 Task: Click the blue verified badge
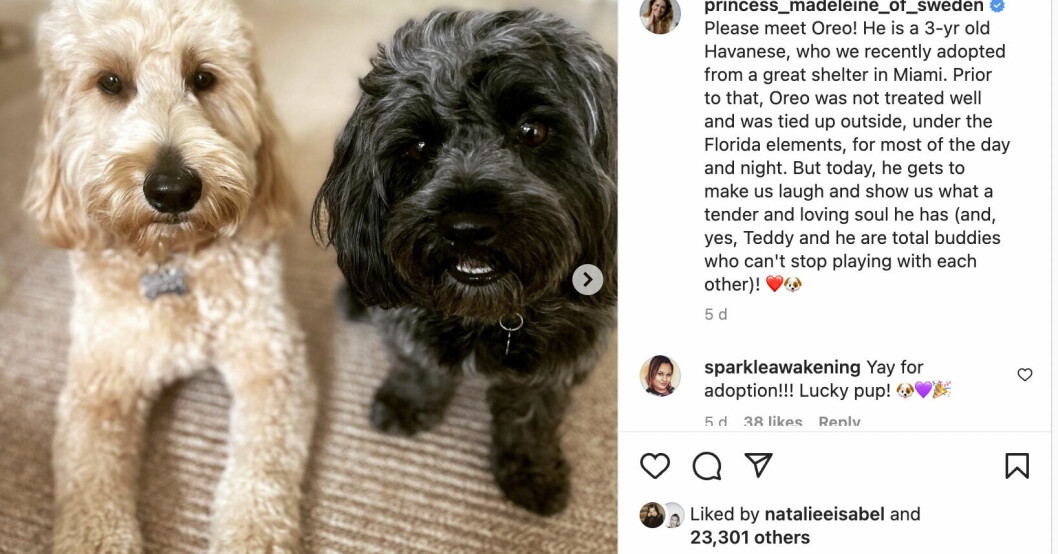point(997,6)
